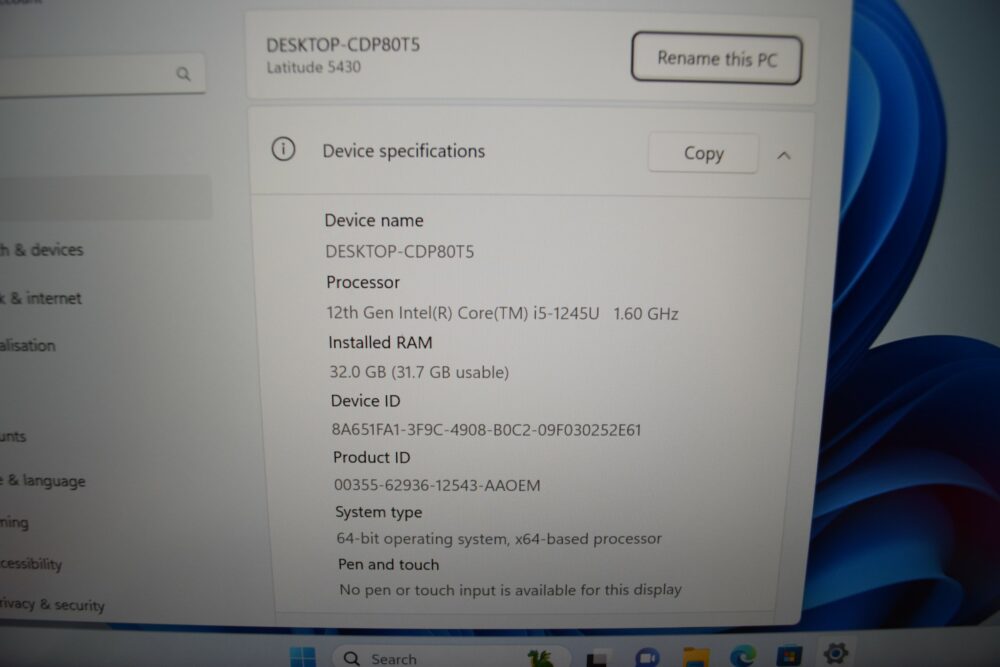The width and height of the screenshot is (1000, 667).
Task: Open the Accounts settings page
Action: [13, 437]
